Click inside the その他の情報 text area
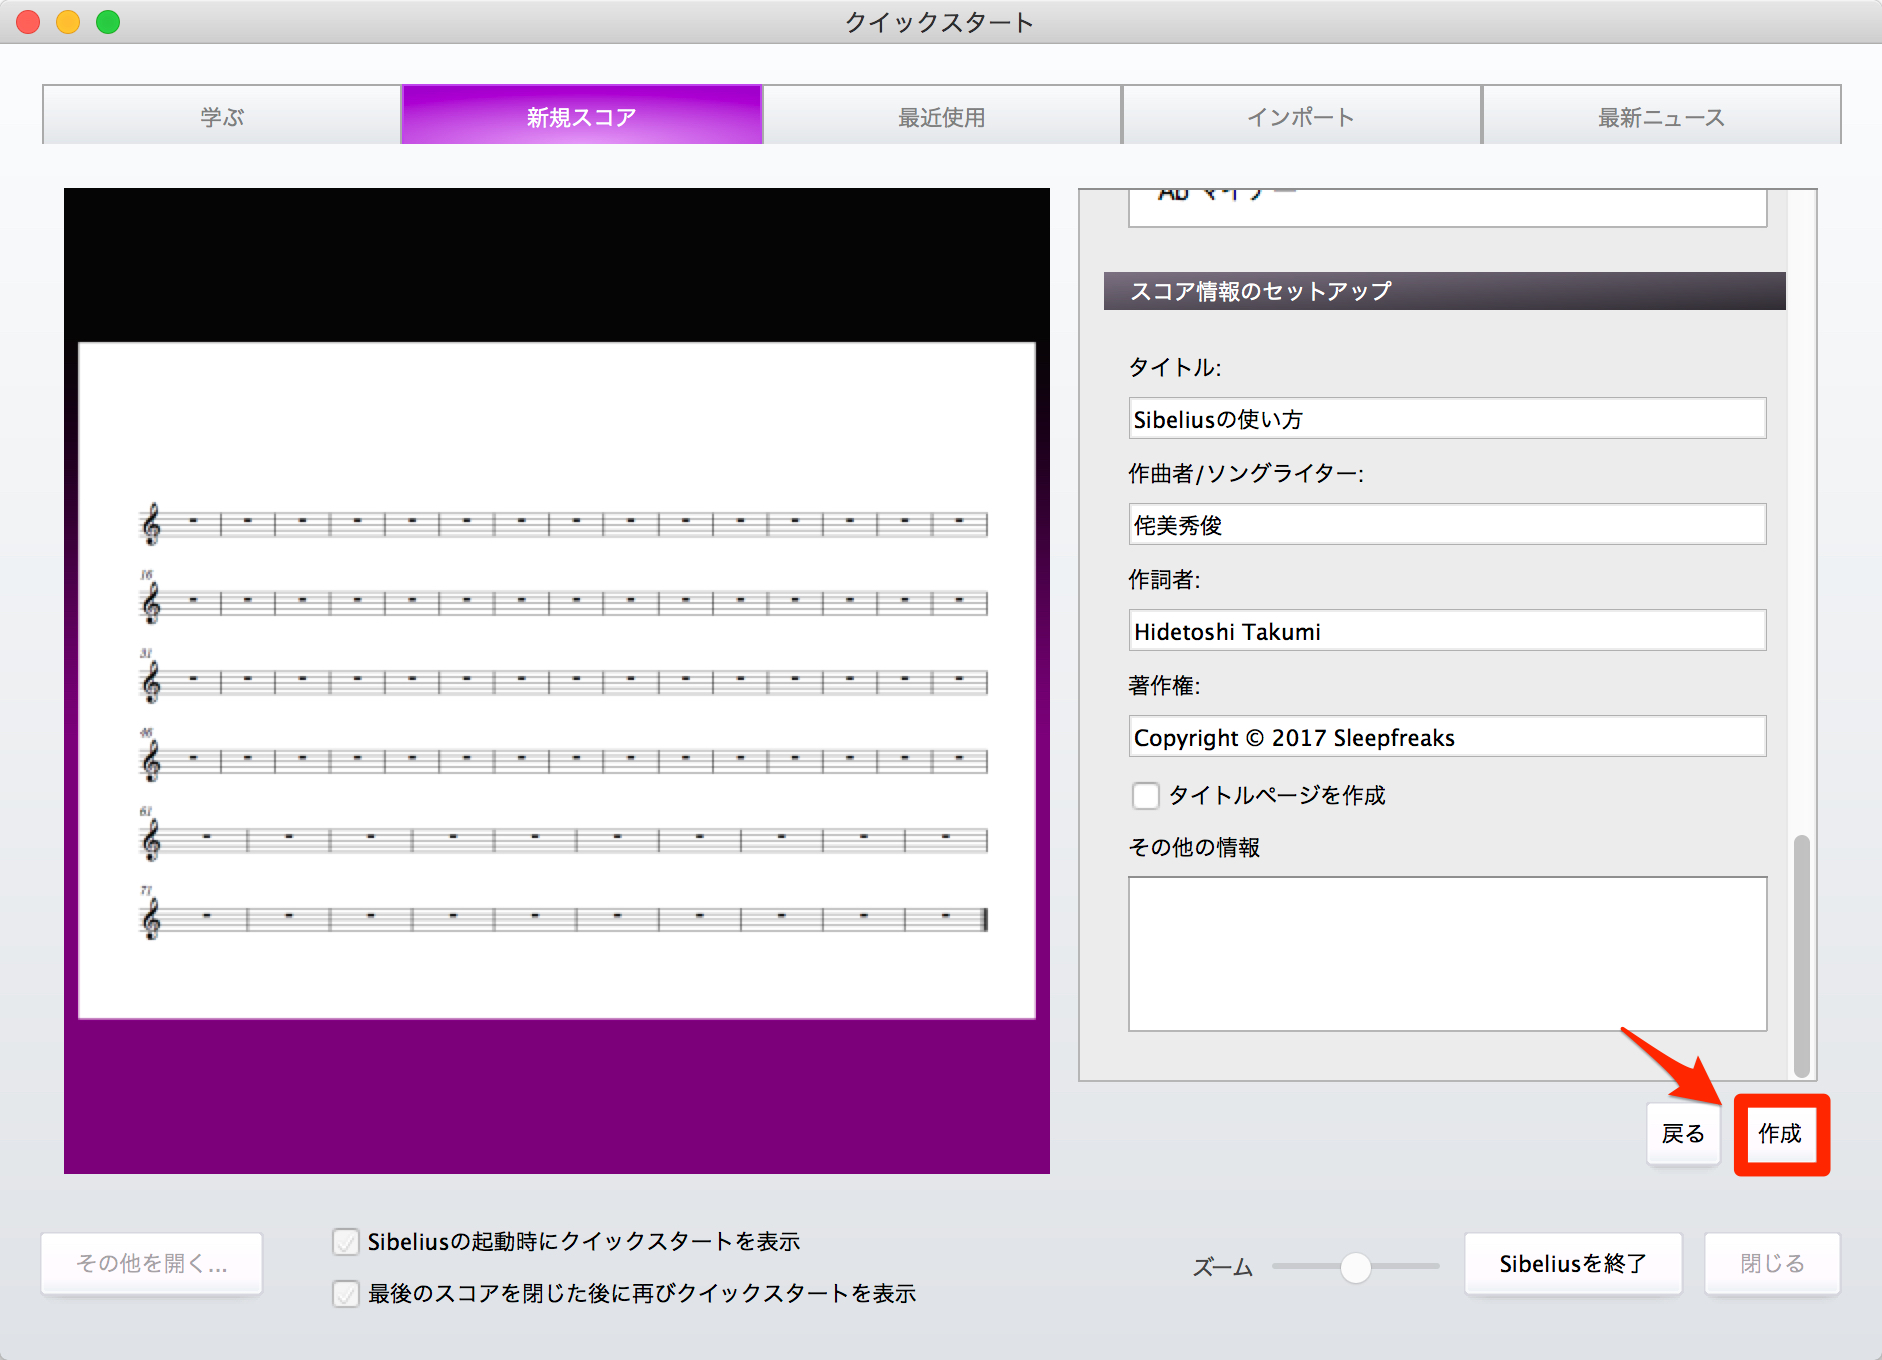The image size is (1882, 1360). [1447, 954]
